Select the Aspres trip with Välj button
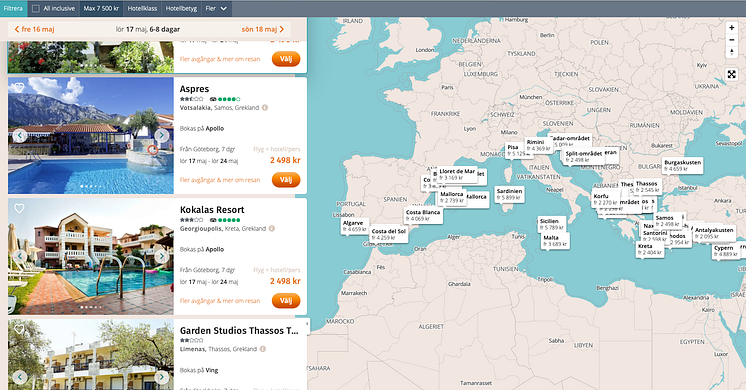Screen dimensions: 746x390 286,180
